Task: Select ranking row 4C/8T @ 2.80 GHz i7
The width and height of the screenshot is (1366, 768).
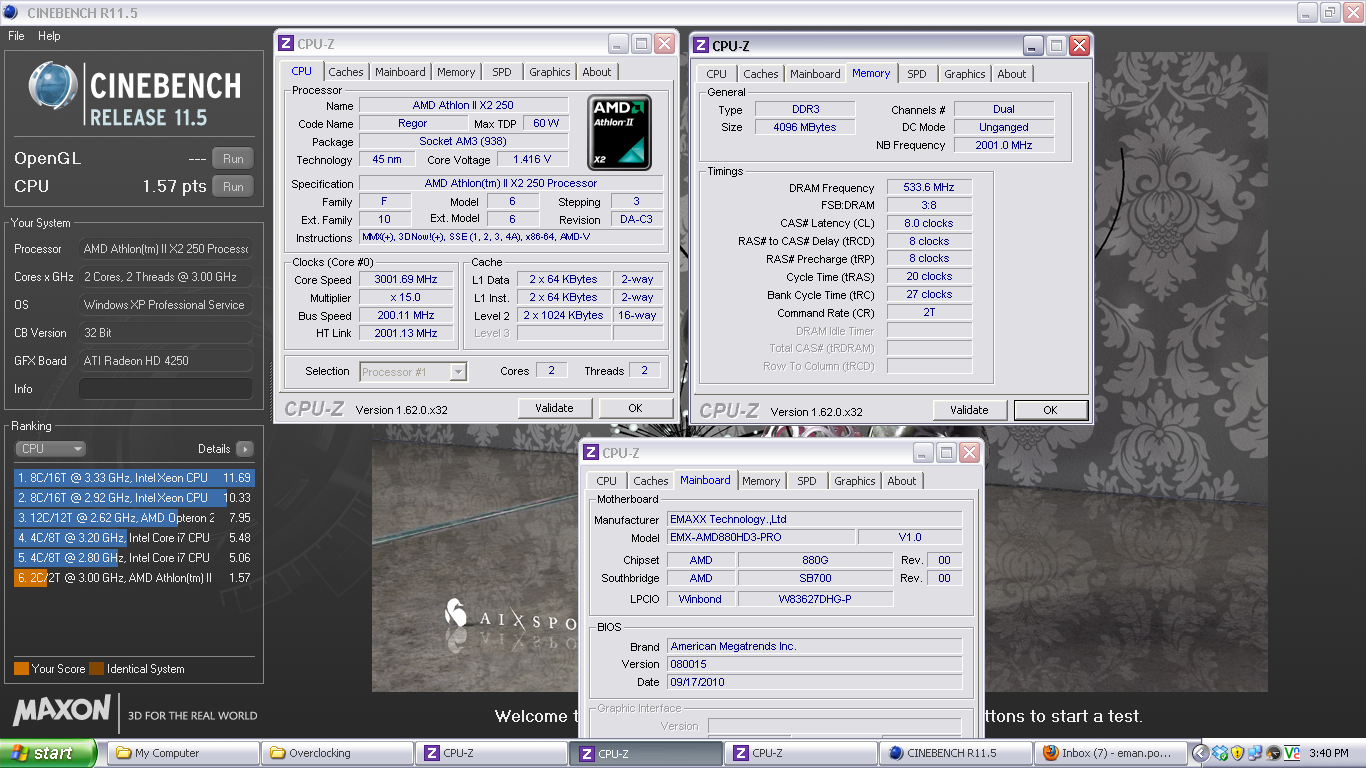Action: coord(134,558)
